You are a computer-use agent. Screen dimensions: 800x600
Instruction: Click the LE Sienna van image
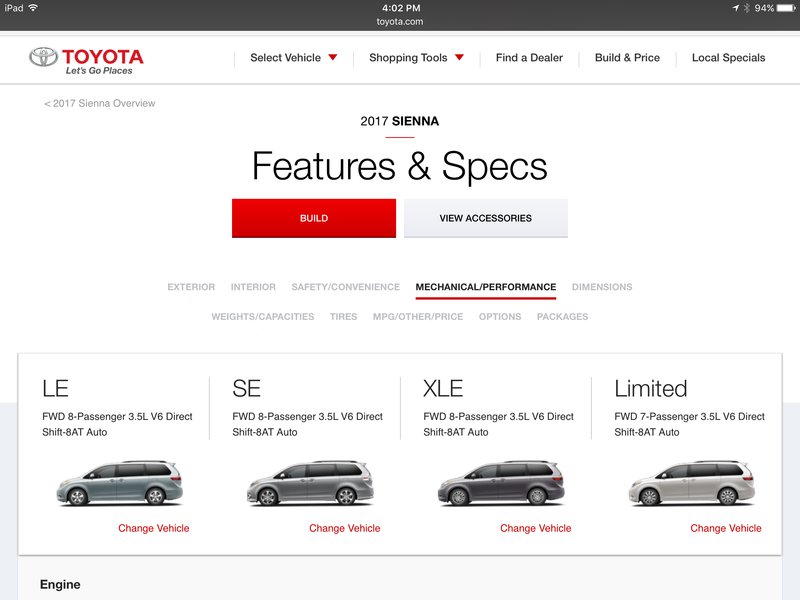pyautogui.click(x=119, y=483)
